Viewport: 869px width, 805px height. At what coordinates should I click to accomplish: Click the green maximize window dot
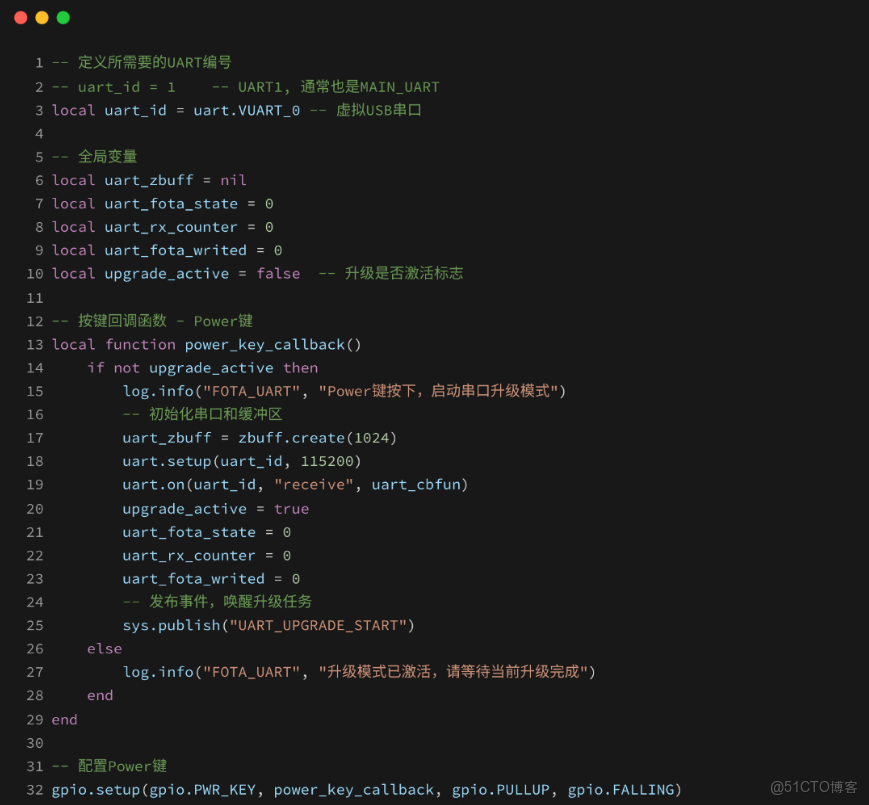click(x=63, y=18)
